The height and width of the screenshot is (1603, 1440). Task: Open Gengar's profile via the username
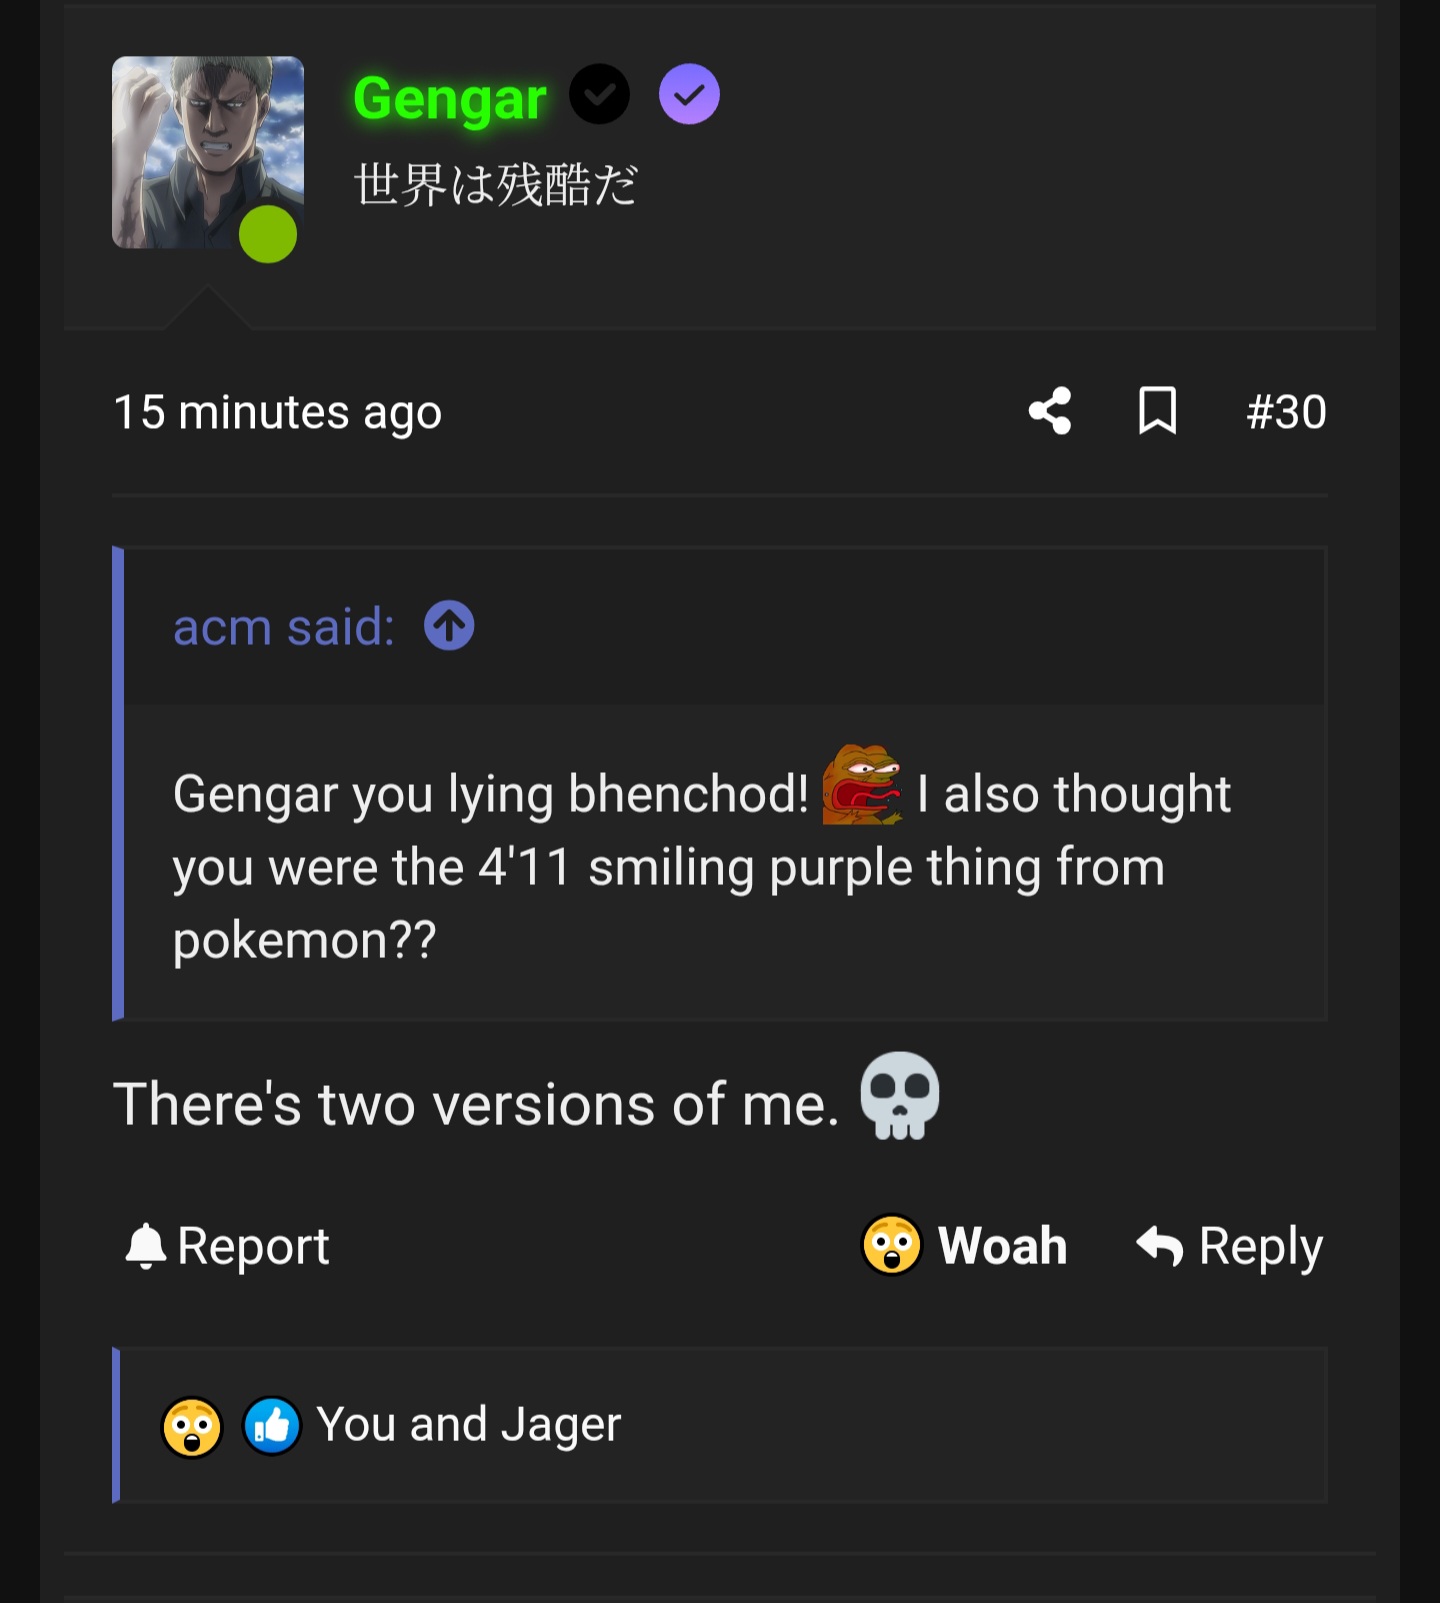tap(450, 99)
